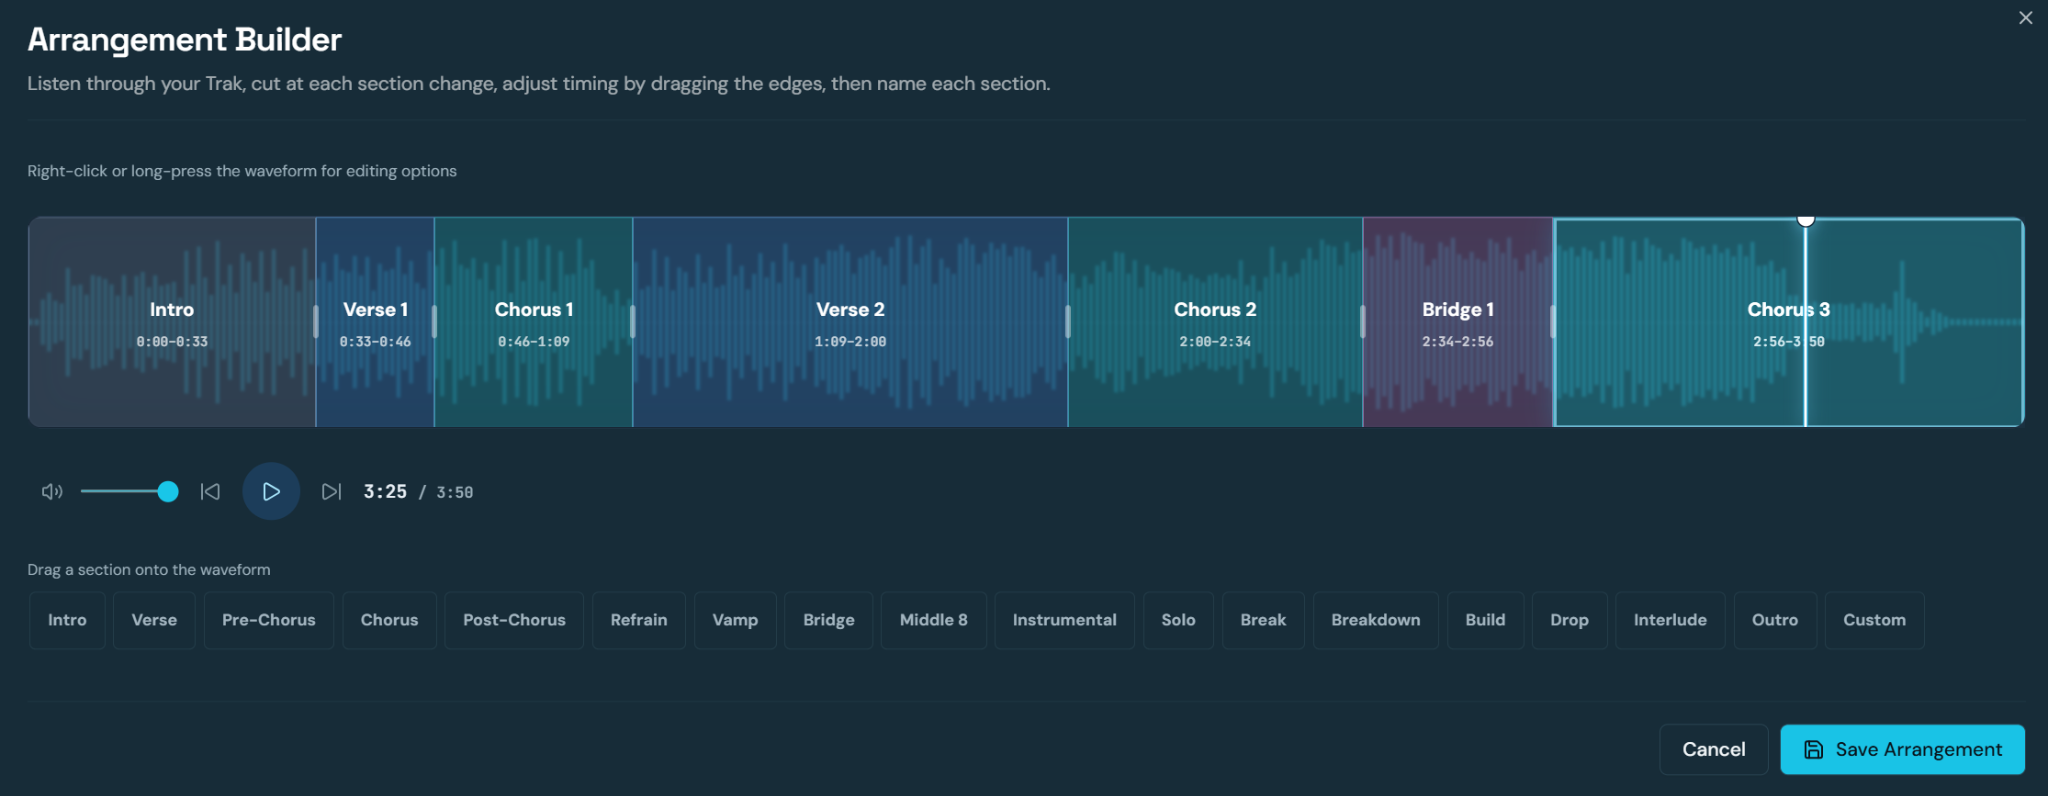Click the playhead marker on the waveform
2048x796 pixels.
tap(1805, 220)
